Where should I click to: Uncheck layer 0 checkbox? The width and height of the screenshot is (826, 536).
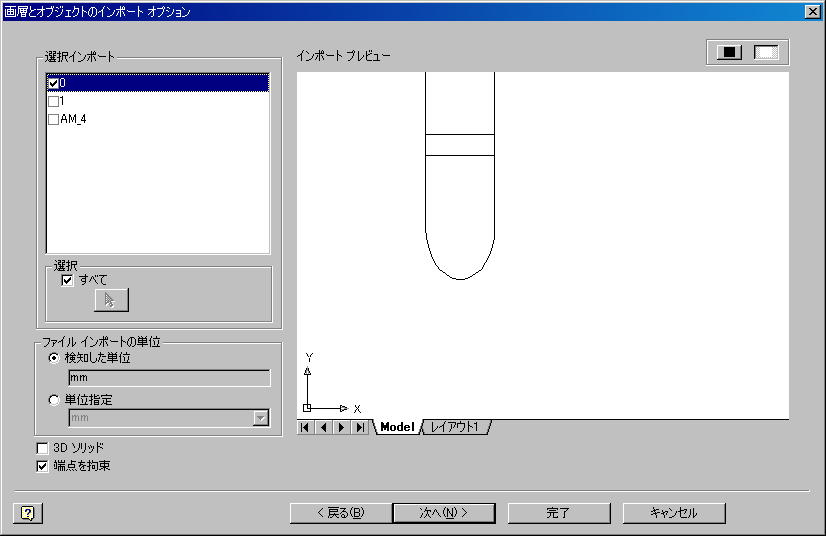(53, 83)
